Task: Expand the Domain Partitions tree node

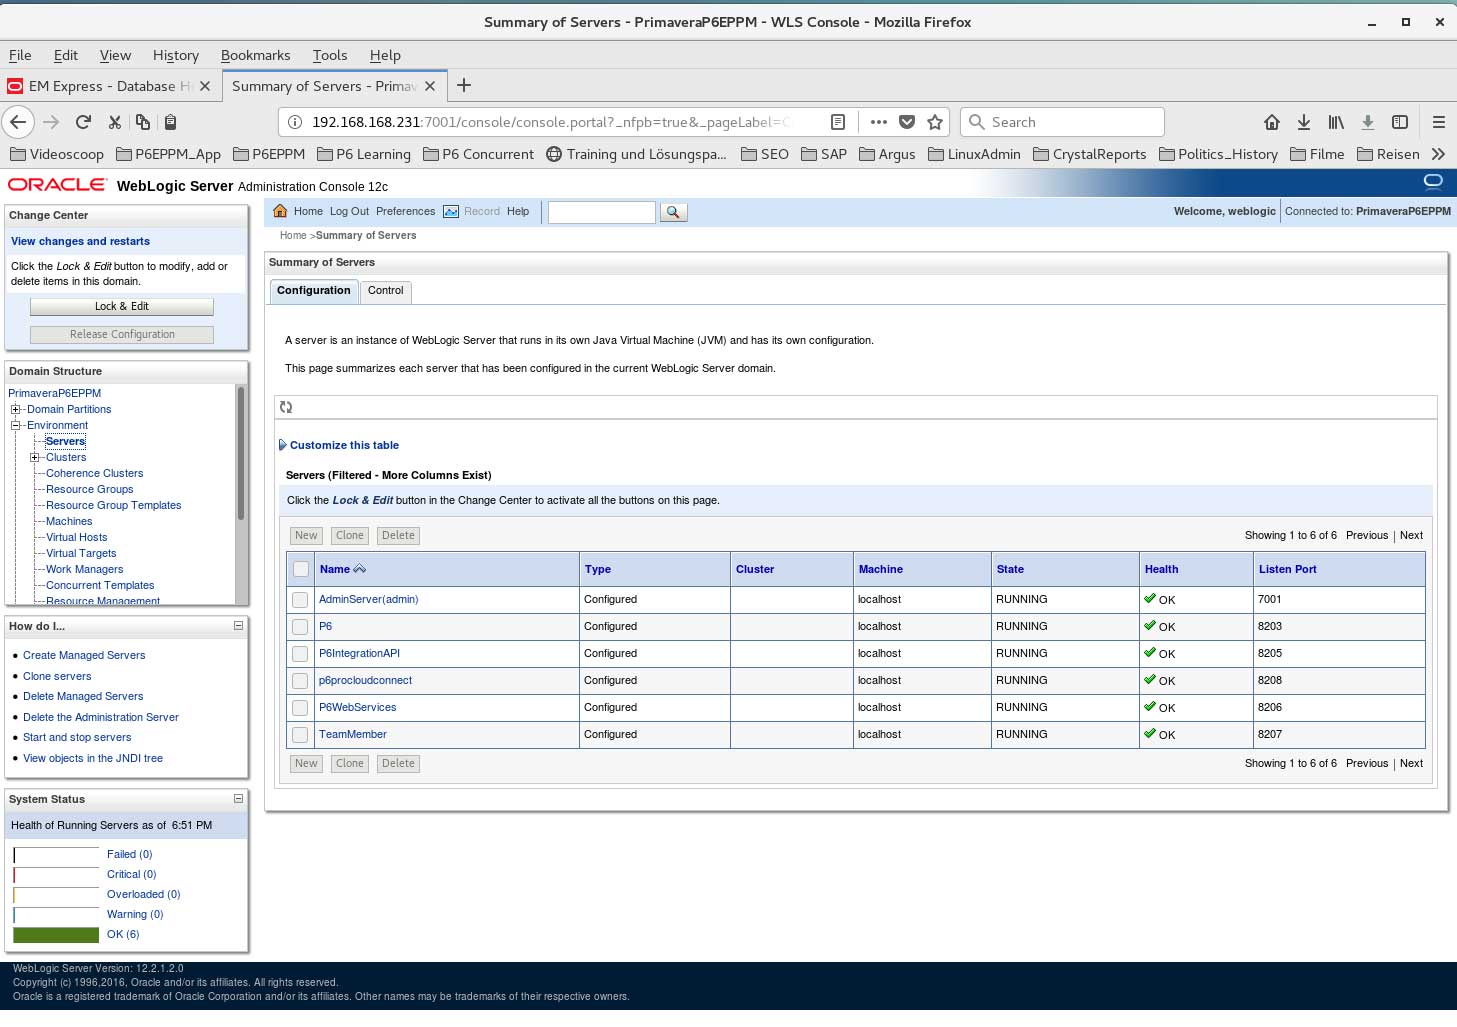Action: pyautogui.click(x=15, y=409)
